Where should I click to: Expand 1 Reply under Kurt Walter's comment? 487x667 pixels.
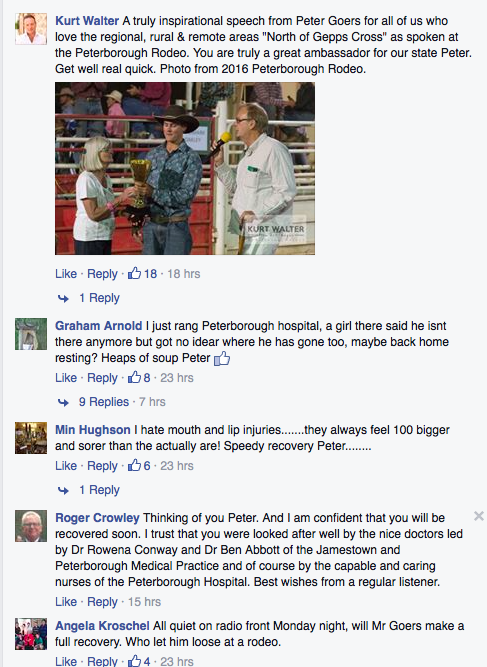point(99,298)
